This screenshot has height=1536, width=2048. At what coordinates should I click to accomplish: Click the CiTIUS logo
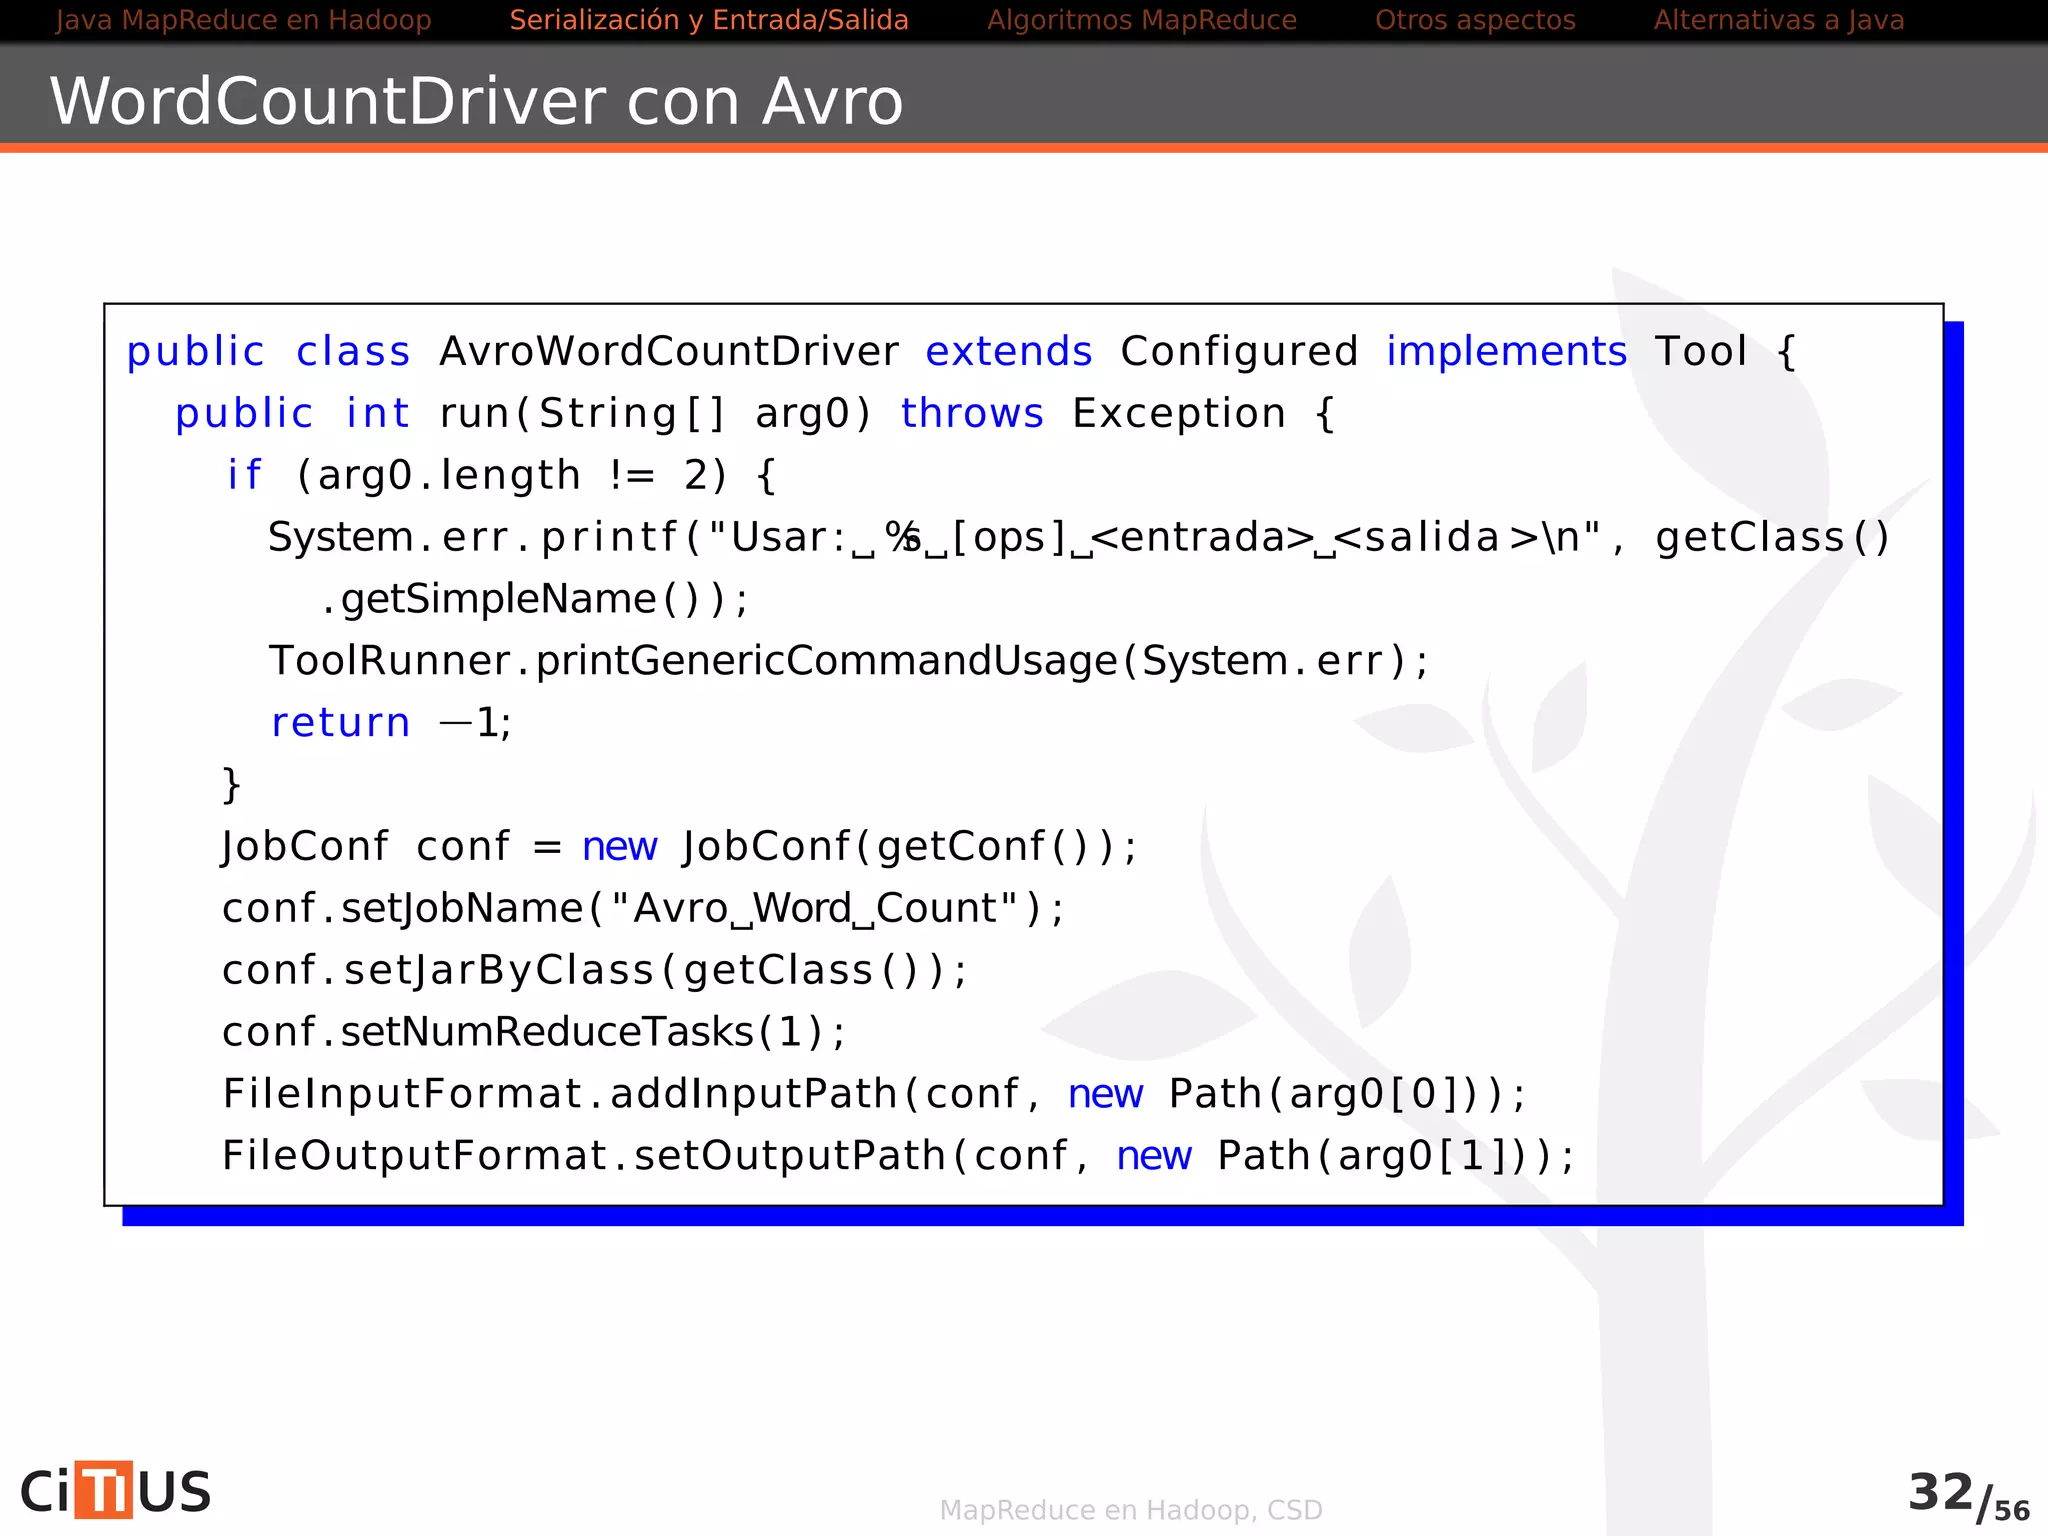(116, 1491)
